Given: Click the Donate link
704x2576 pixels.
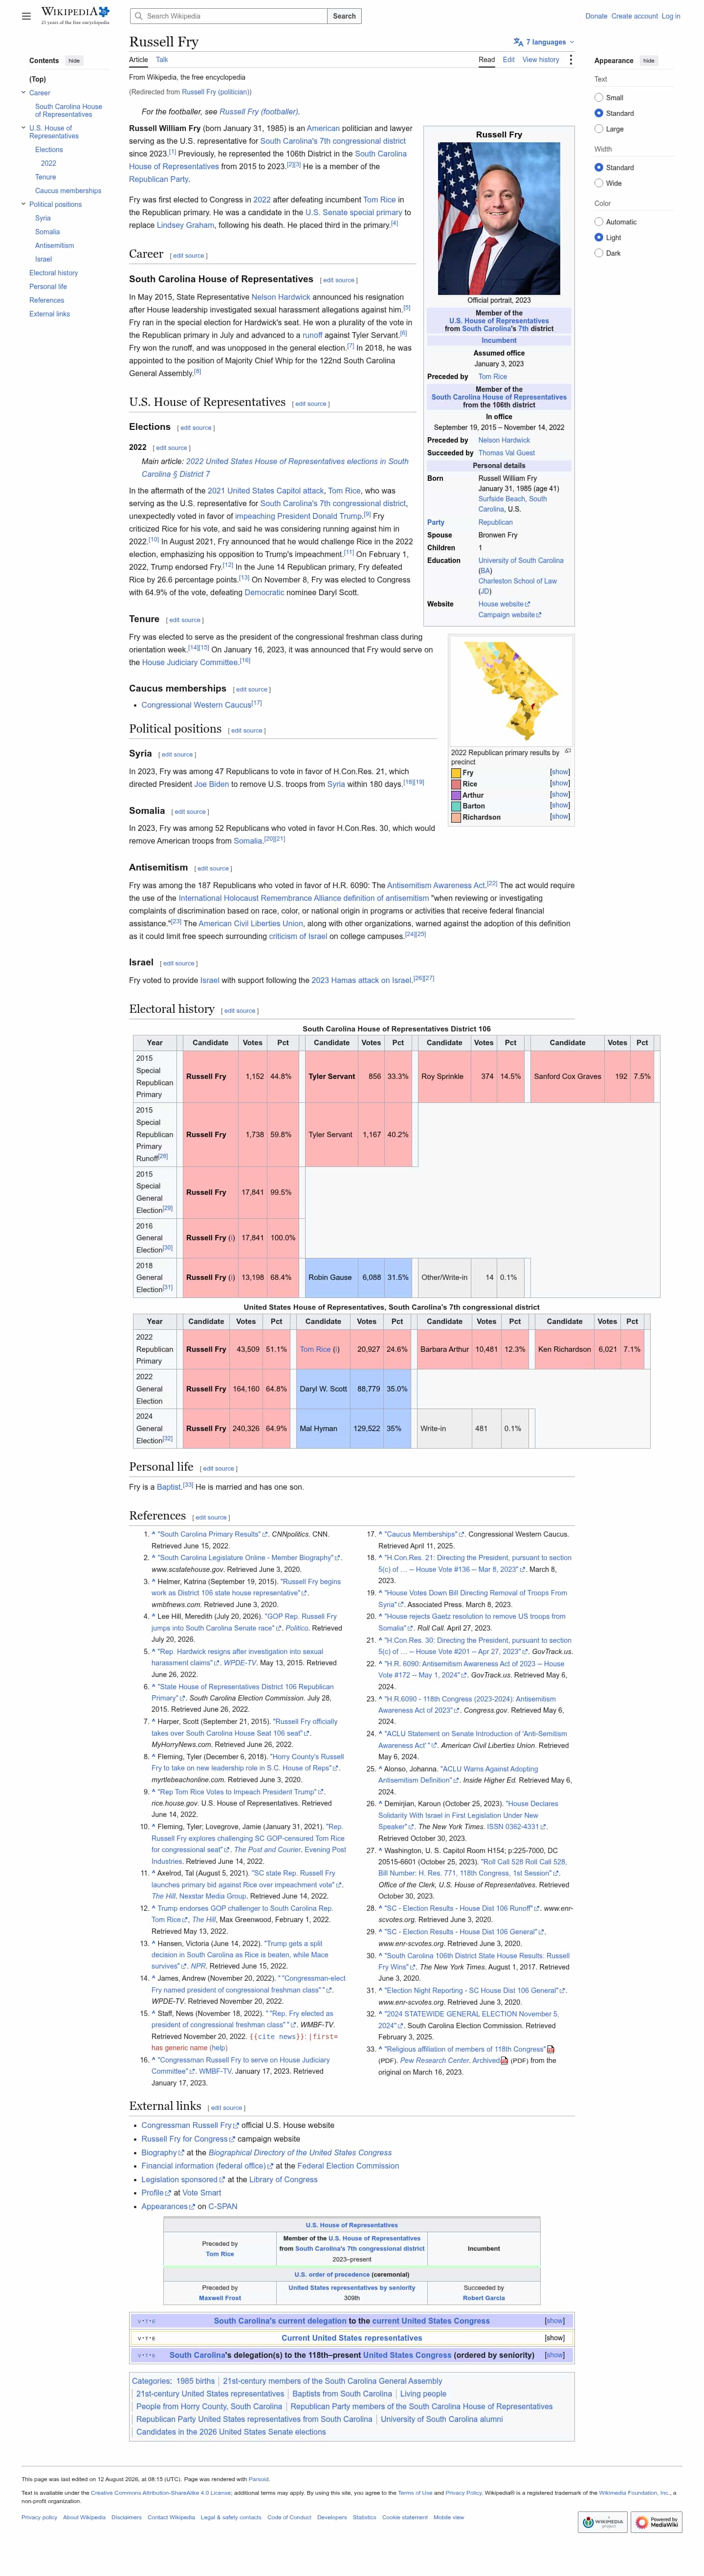Looking at the screenshot, I should [596, 16].
